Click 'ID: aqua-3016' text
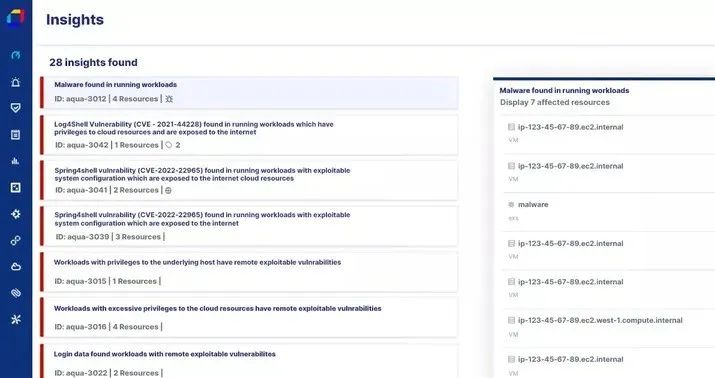The width and height of the screenshot is (715, 378). click(80, 327)
